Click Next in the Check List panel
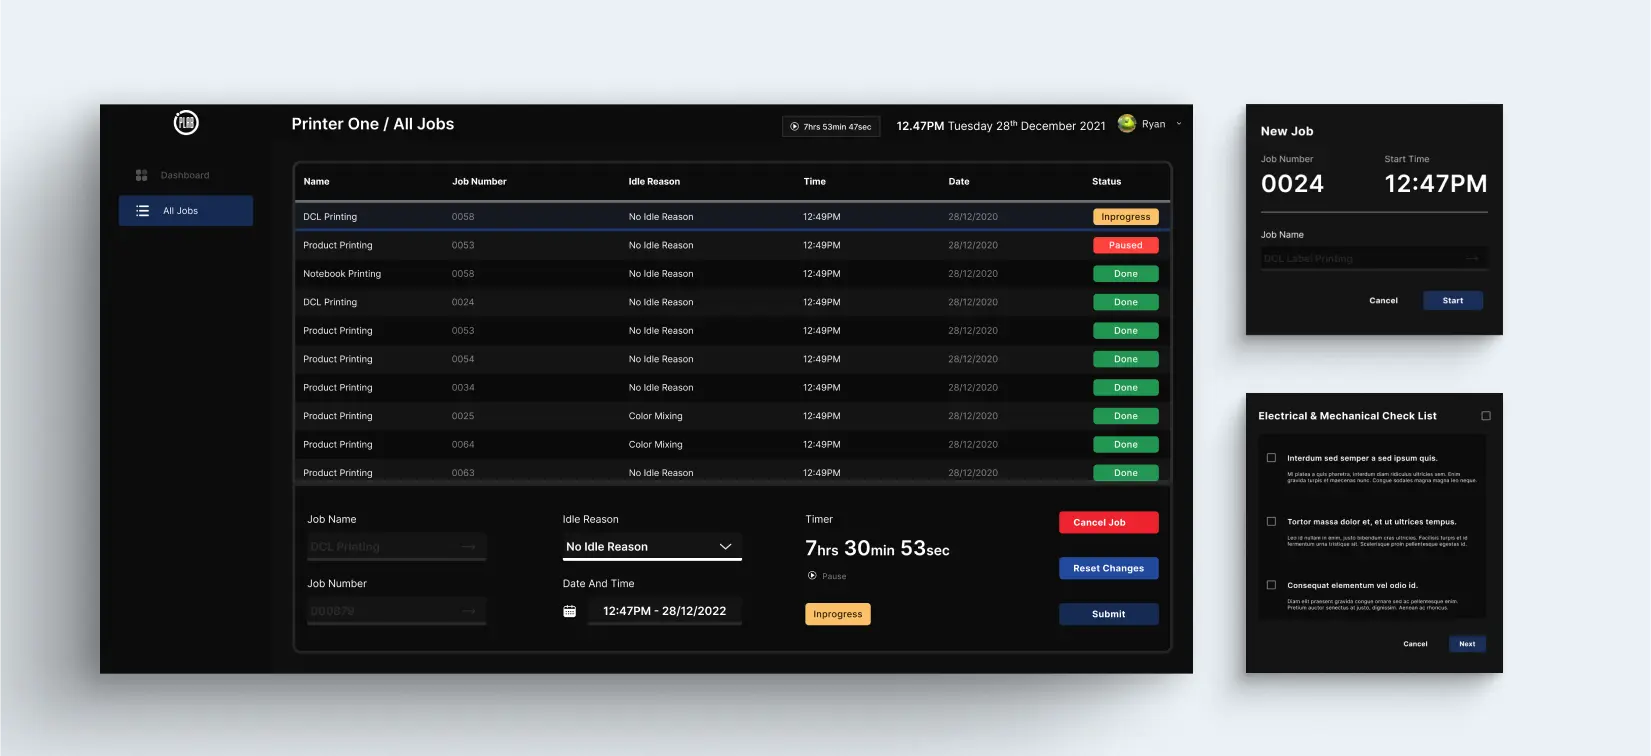 pyautogui.click(x=1467, y=644)
